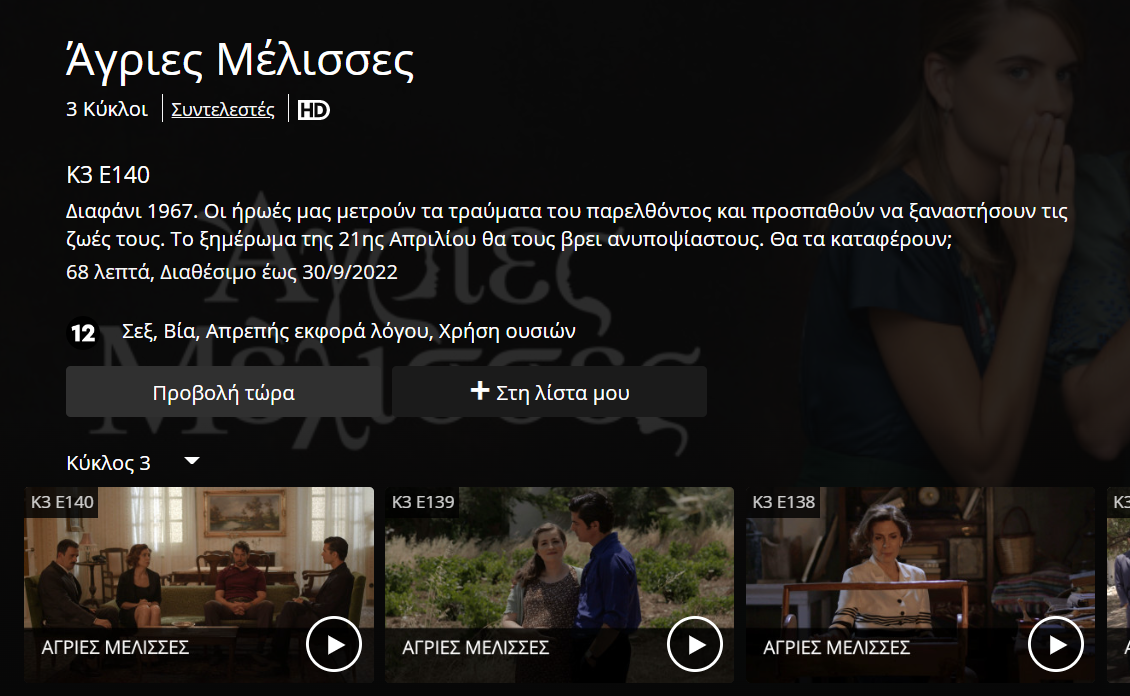The image size is (1130, 696).
Task: Click the K3 E140 label on first thumbnail
Action: click(62, 502)
